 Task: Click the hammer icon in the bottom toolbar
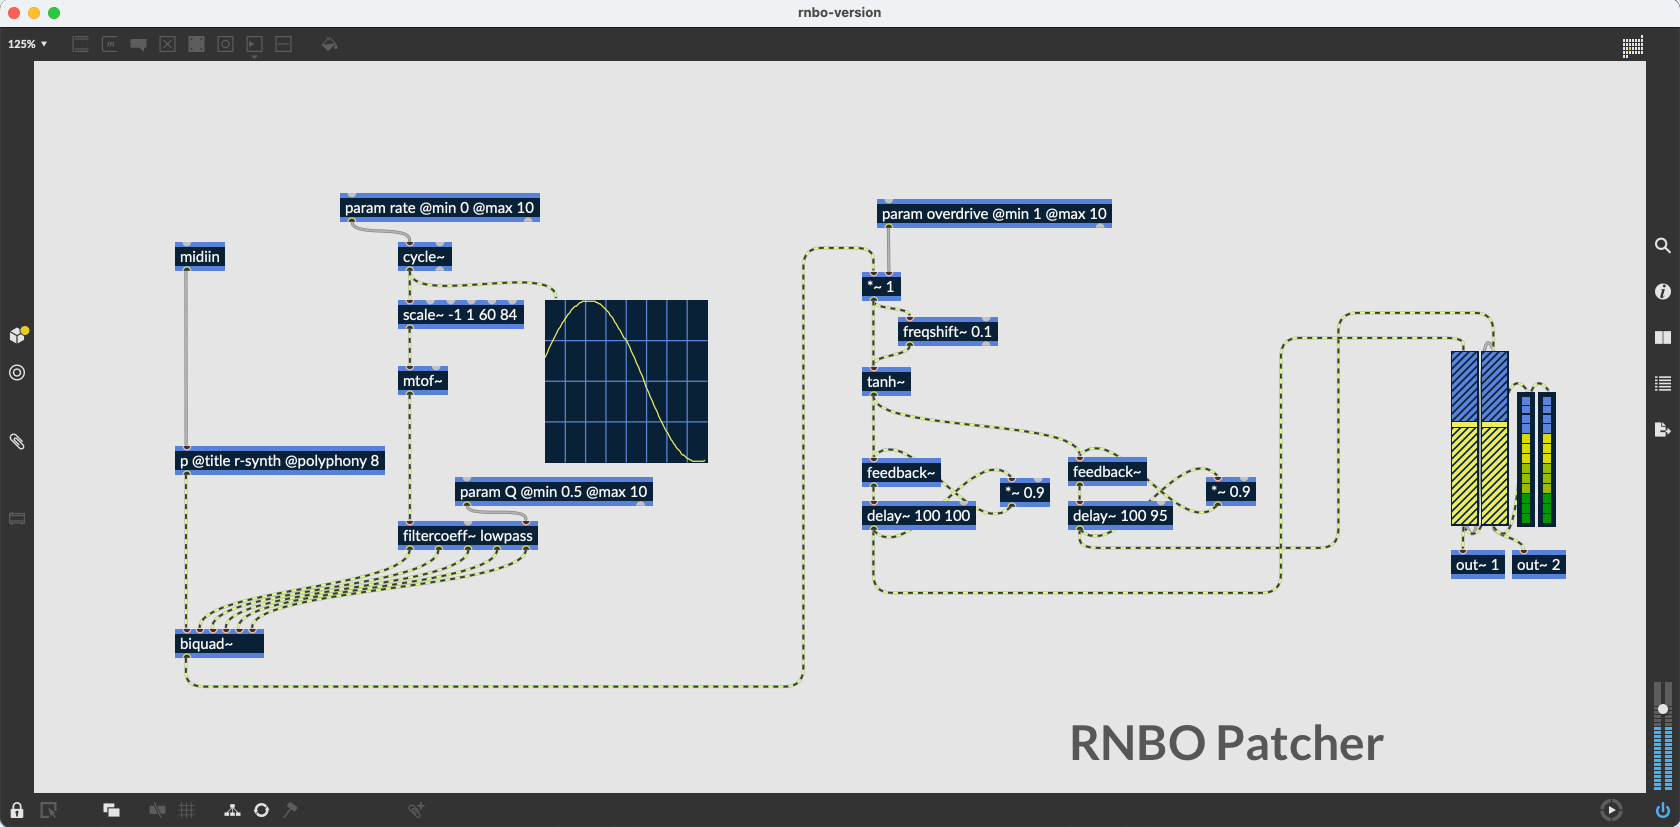pos(290,810)
